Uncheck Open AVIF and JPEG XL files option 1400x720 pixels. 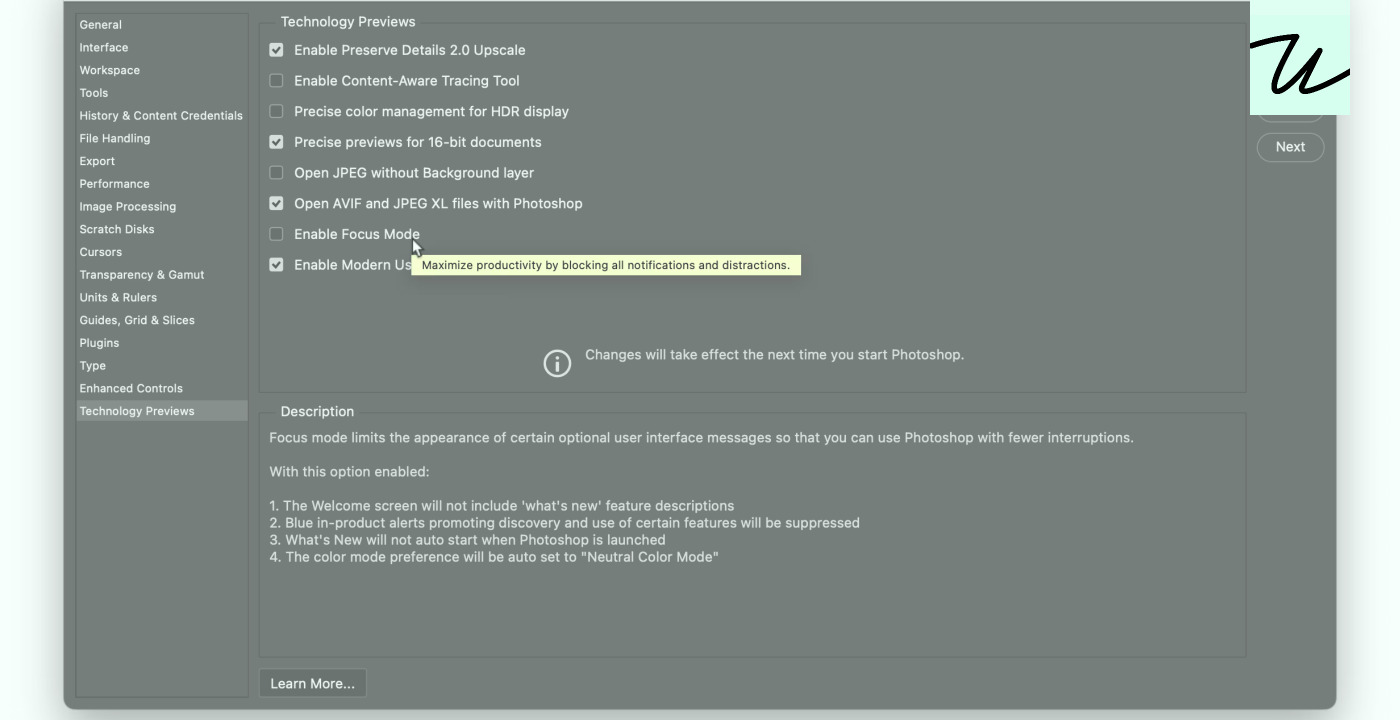(276, 203)
